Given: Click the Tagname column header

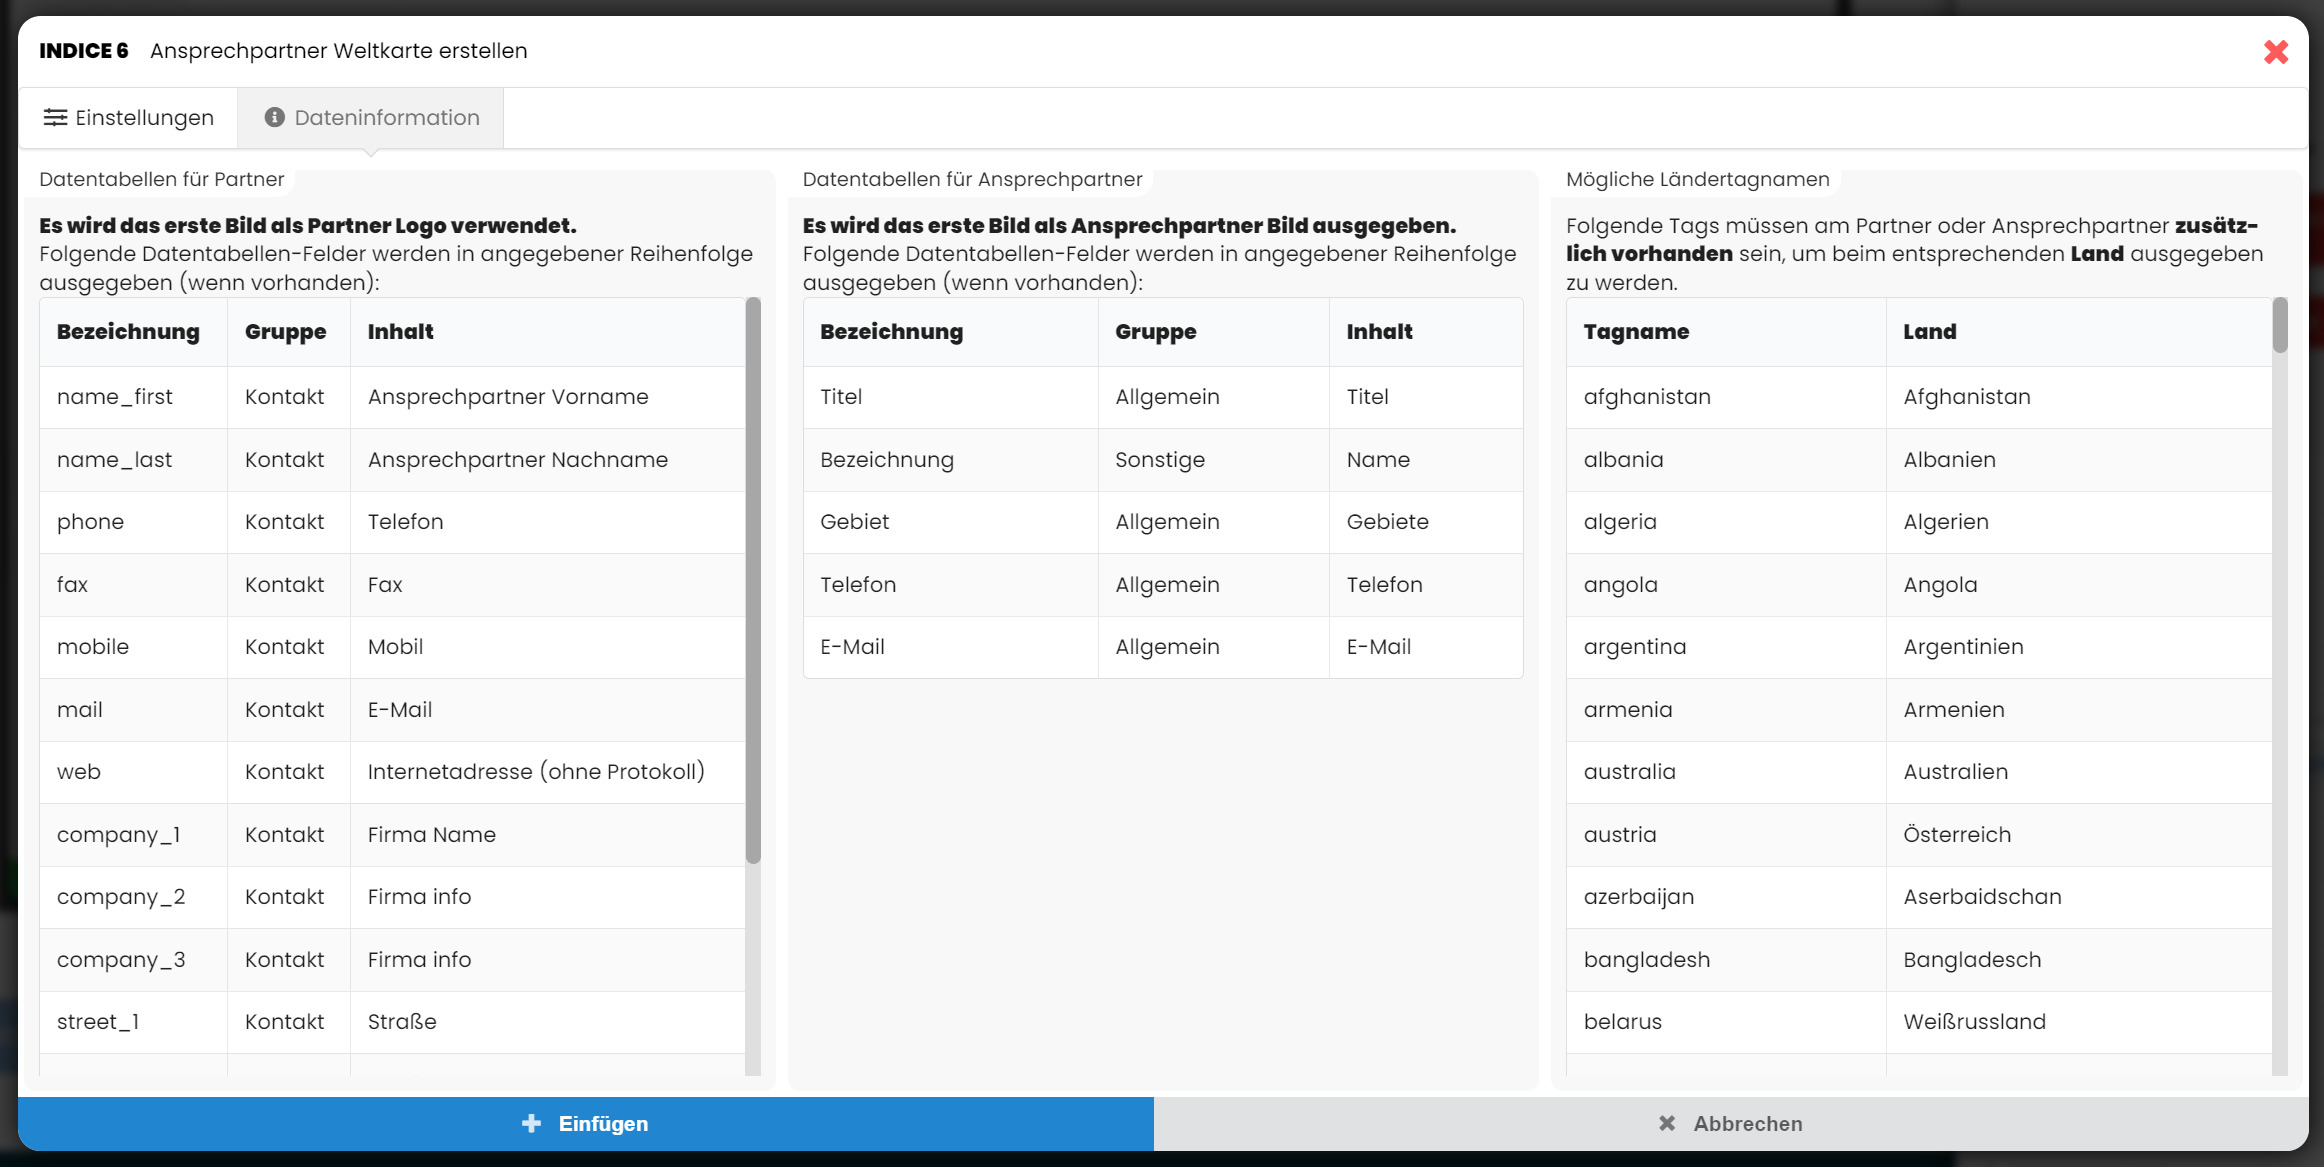Looking at the screenshot, I should point(1636,332).
